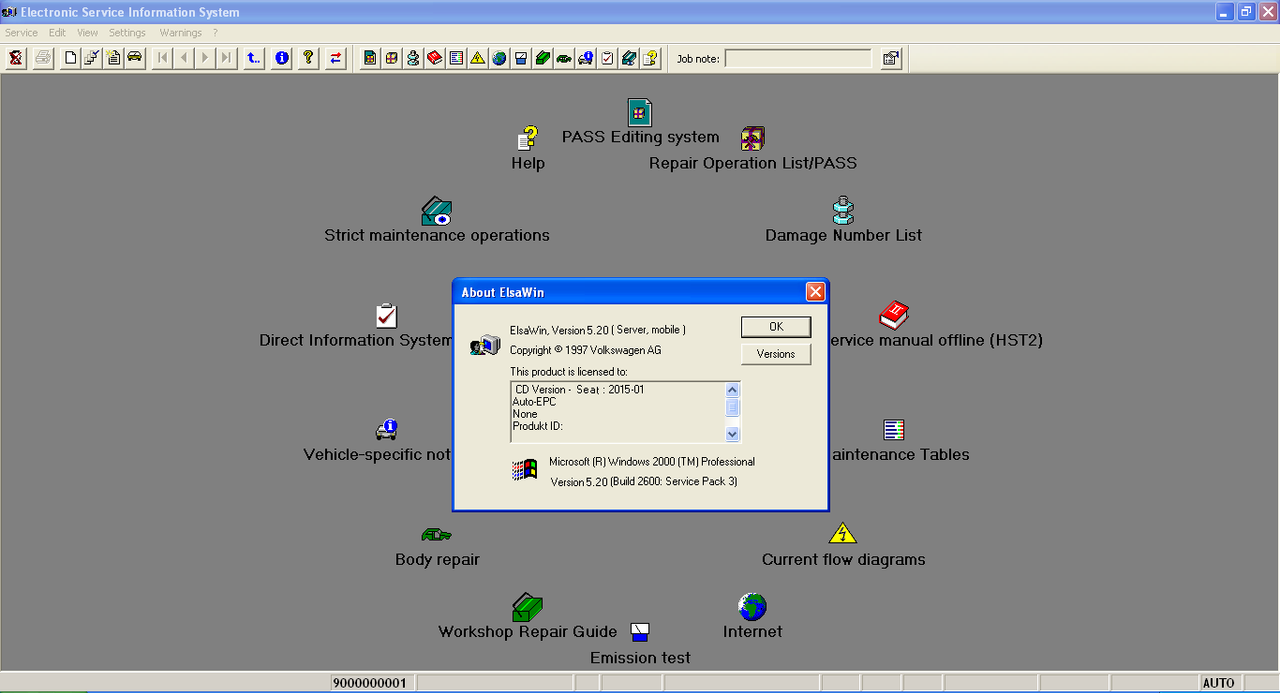The image size is (1280, 693).
Task: Click the last toolbar help document icon
Action: click(650, 58)
